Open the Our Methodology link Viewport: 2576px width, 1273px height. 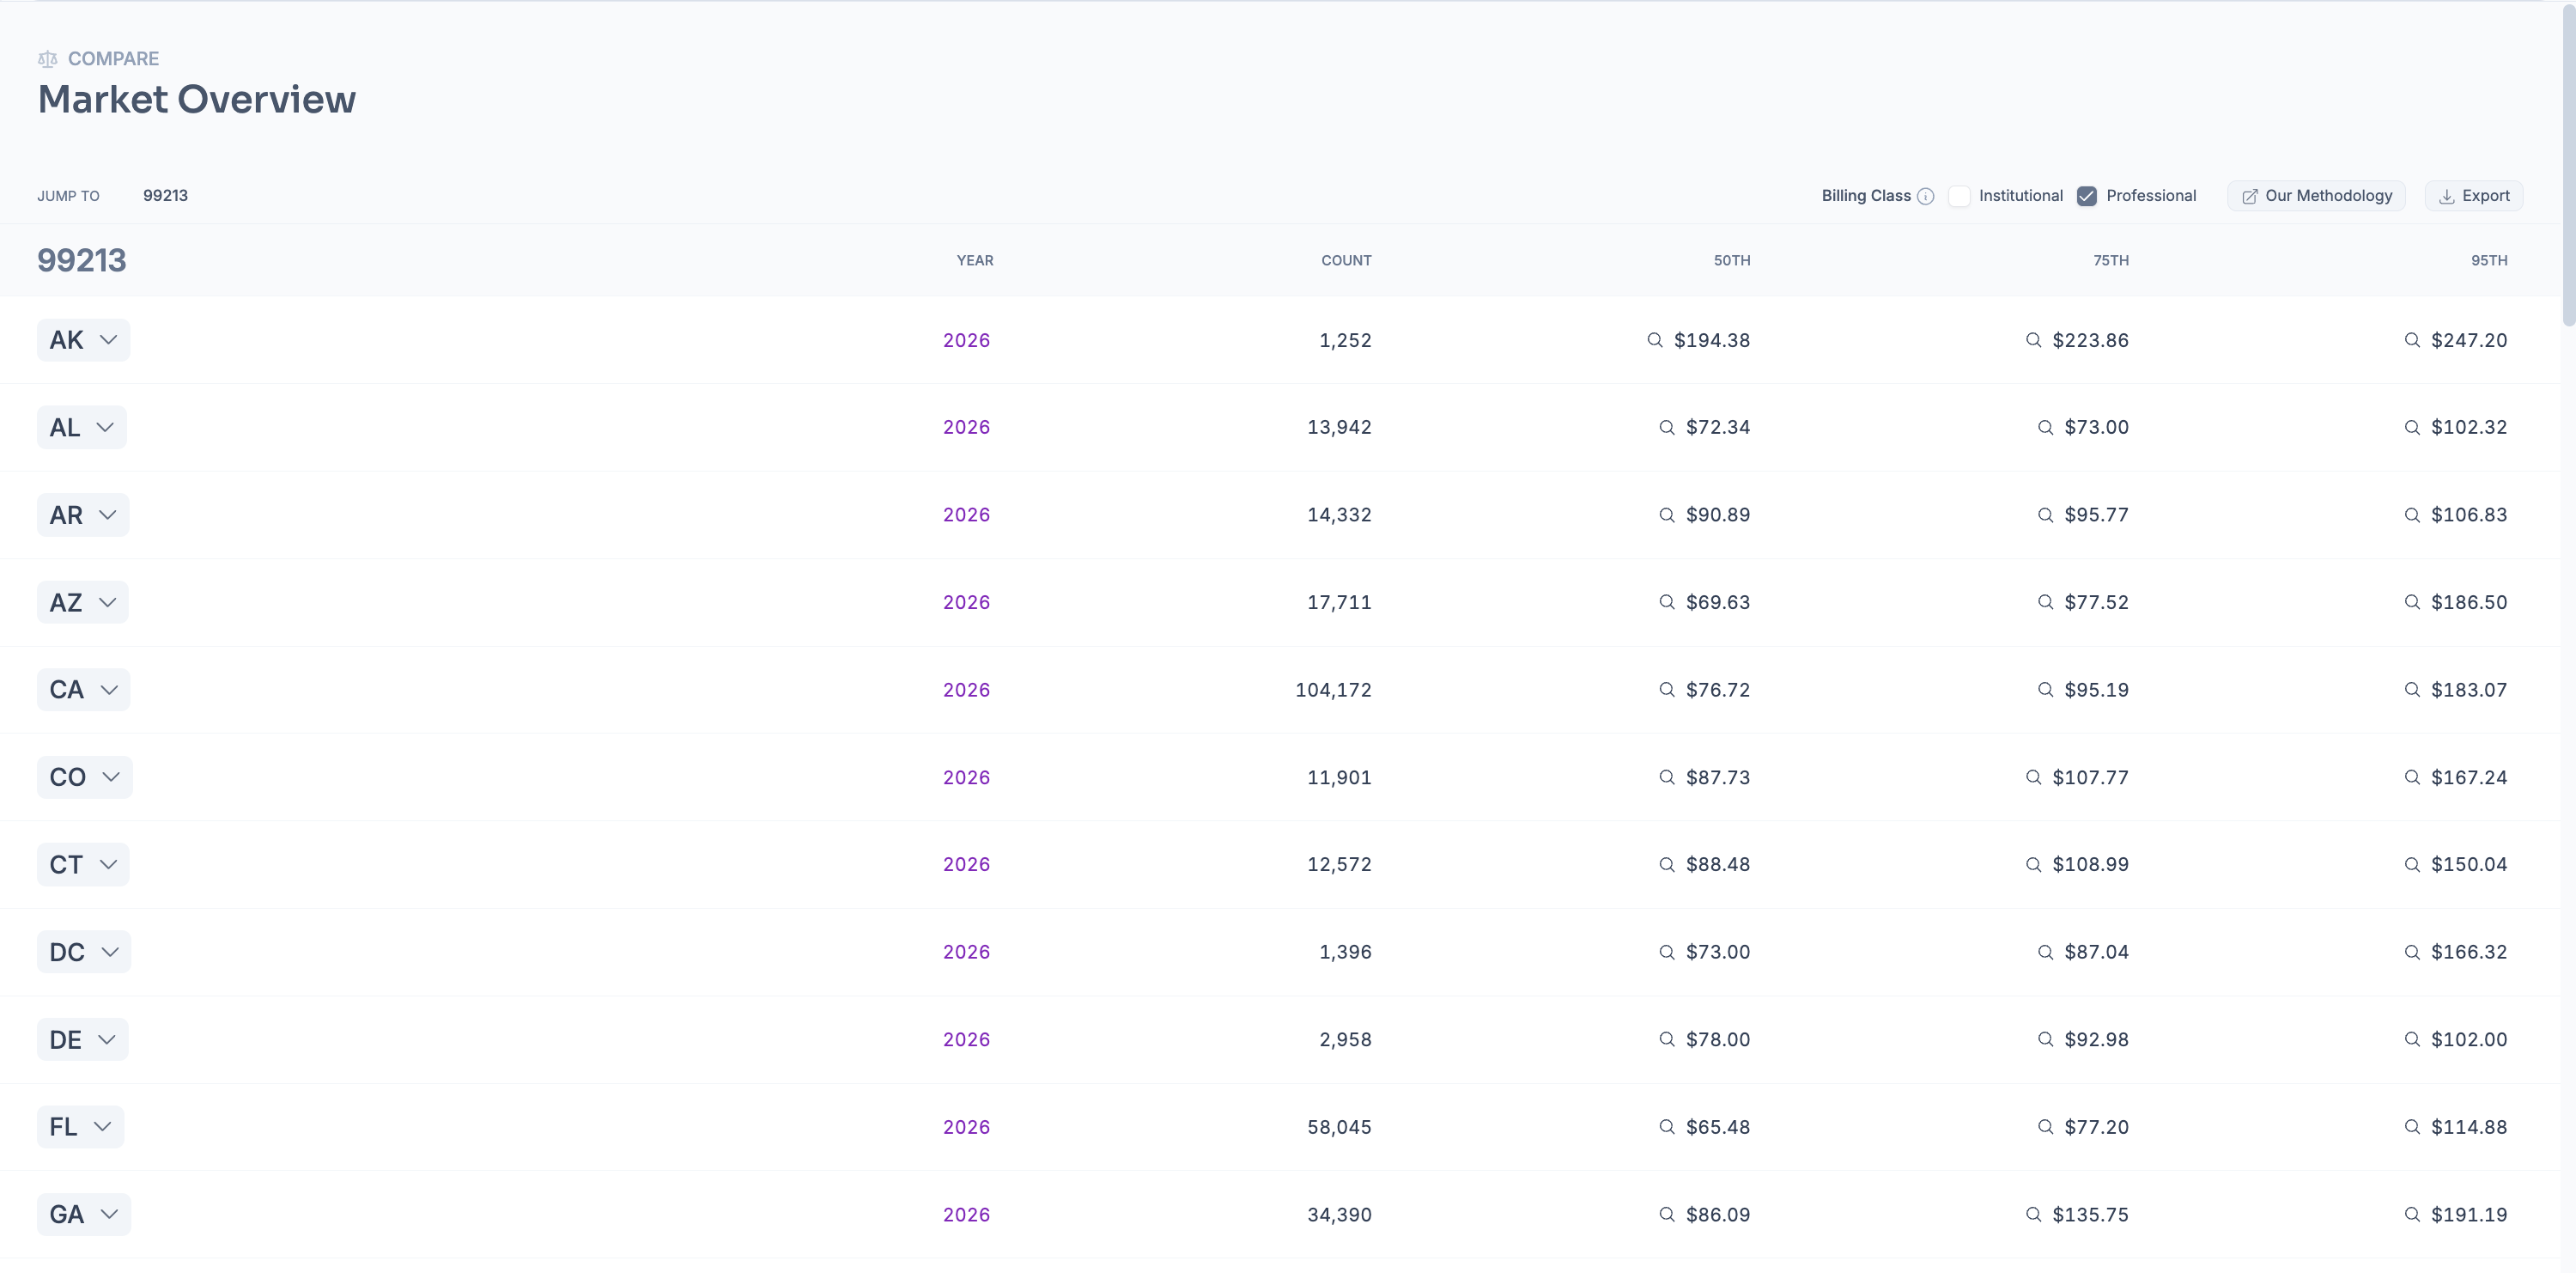pos(2316,196)
